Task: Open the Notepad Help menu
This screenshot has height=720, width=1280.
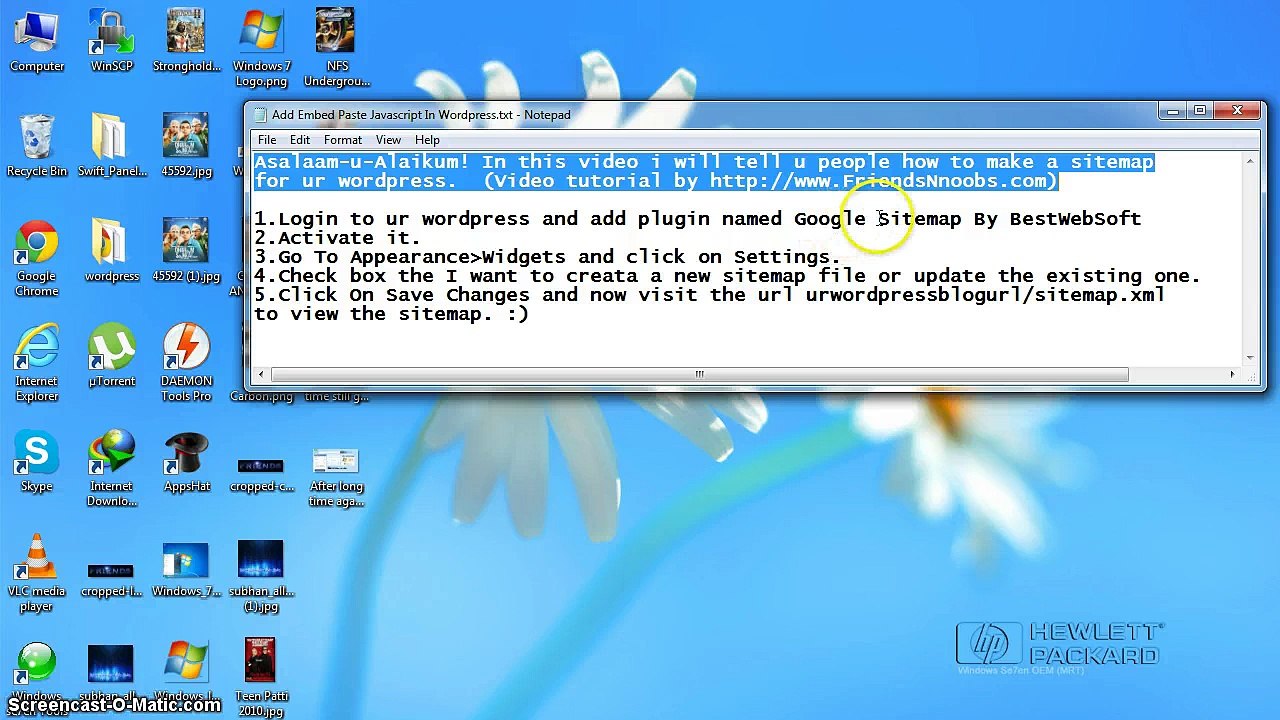Action: pos(427,140)
